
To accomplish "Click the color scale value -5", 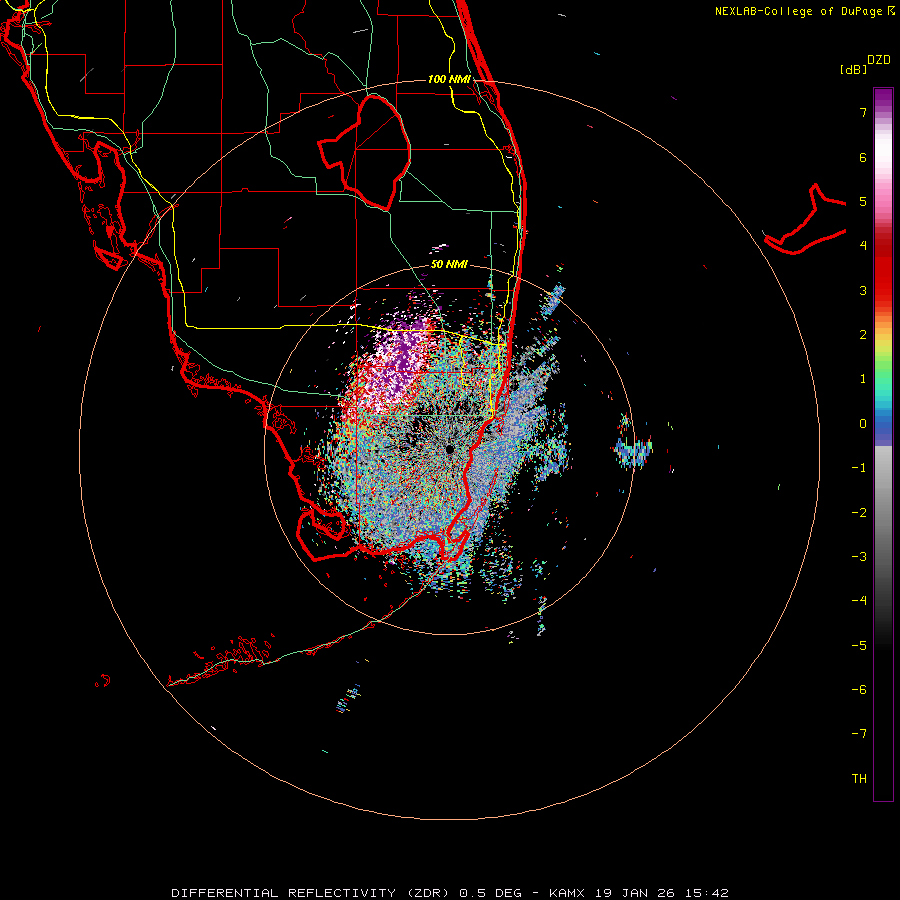I will pos(859,646).
